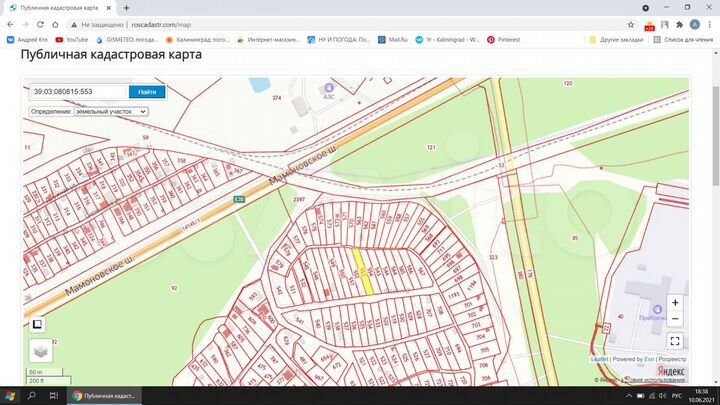Open the map layers switcher
The image size is (720, 405).
point(38,350)
